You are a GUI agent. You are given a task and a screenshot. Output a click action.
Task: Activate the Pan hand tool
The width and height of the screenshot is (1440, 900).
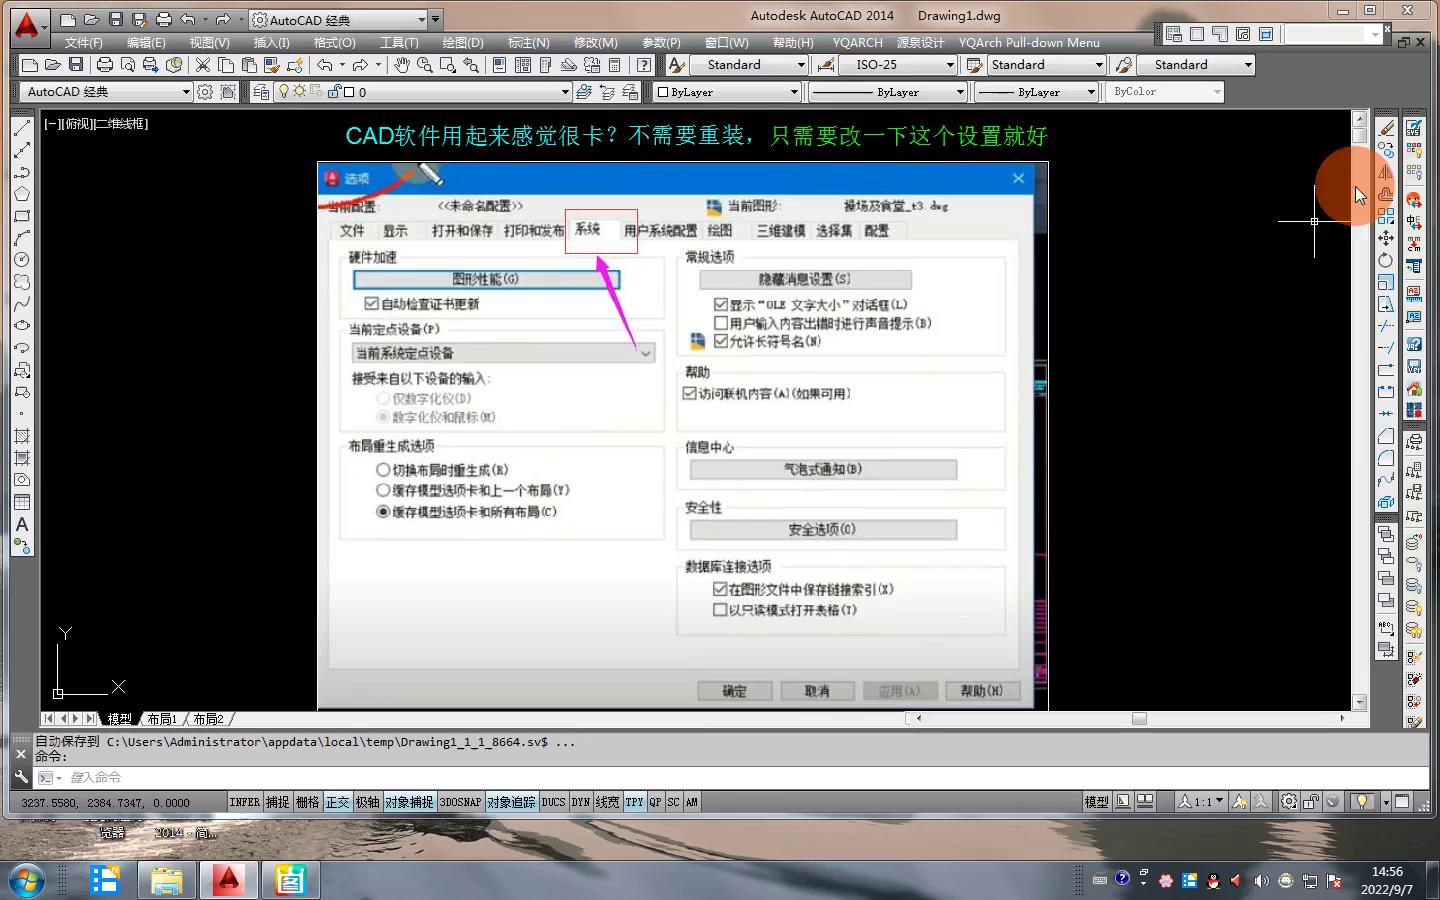tap(402, 65)
